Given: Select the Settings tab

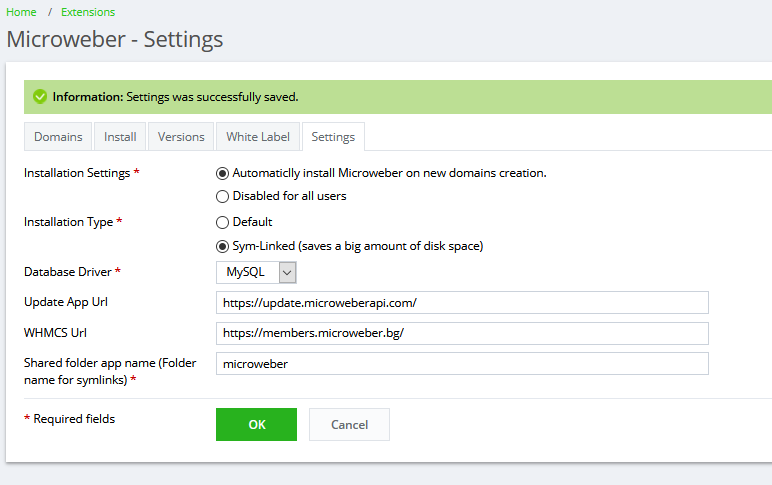Looking at the screenshot, I should 333,137.
